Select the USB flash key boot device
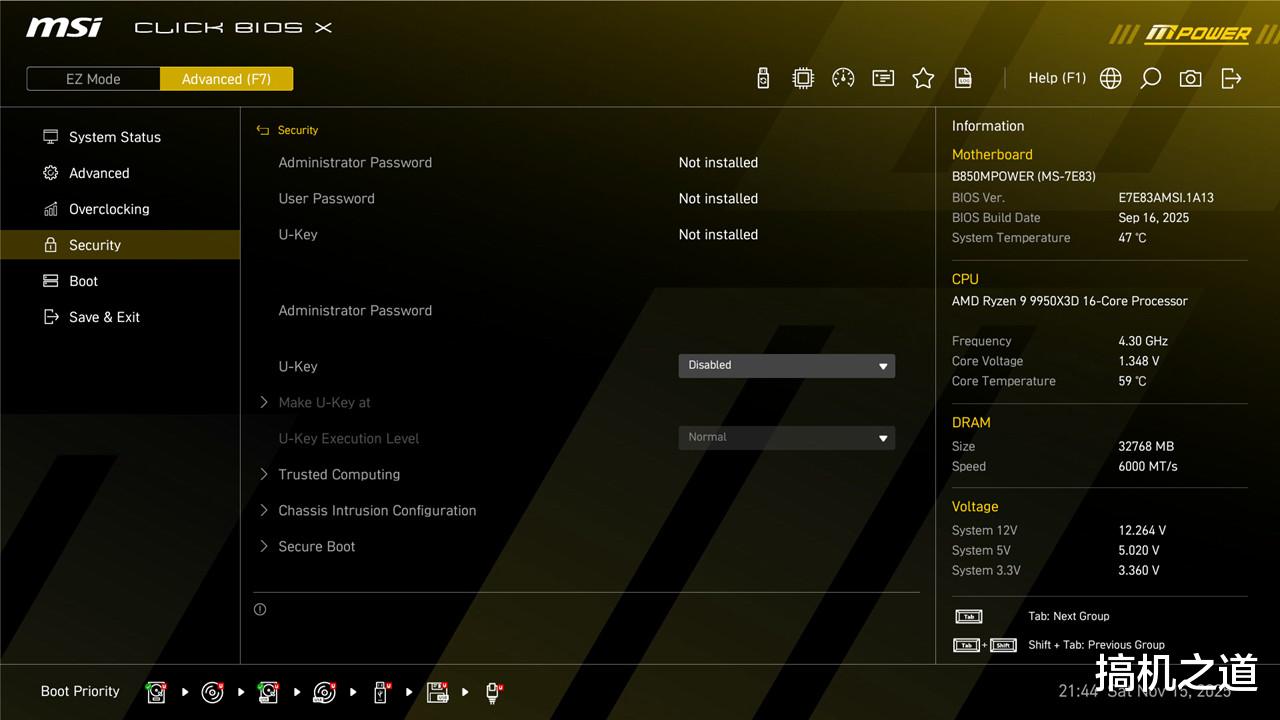Viewport: 1280px width, 720px height. [381, 691]
